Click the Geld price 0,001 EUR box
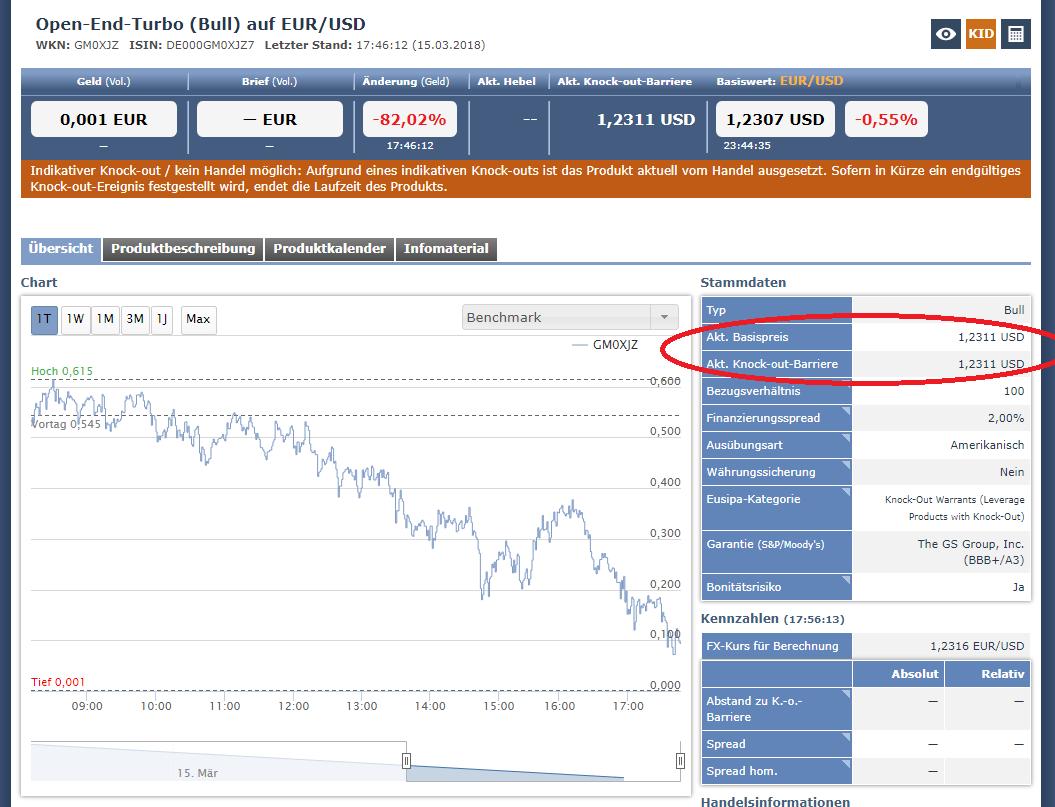 click(104, 119)
